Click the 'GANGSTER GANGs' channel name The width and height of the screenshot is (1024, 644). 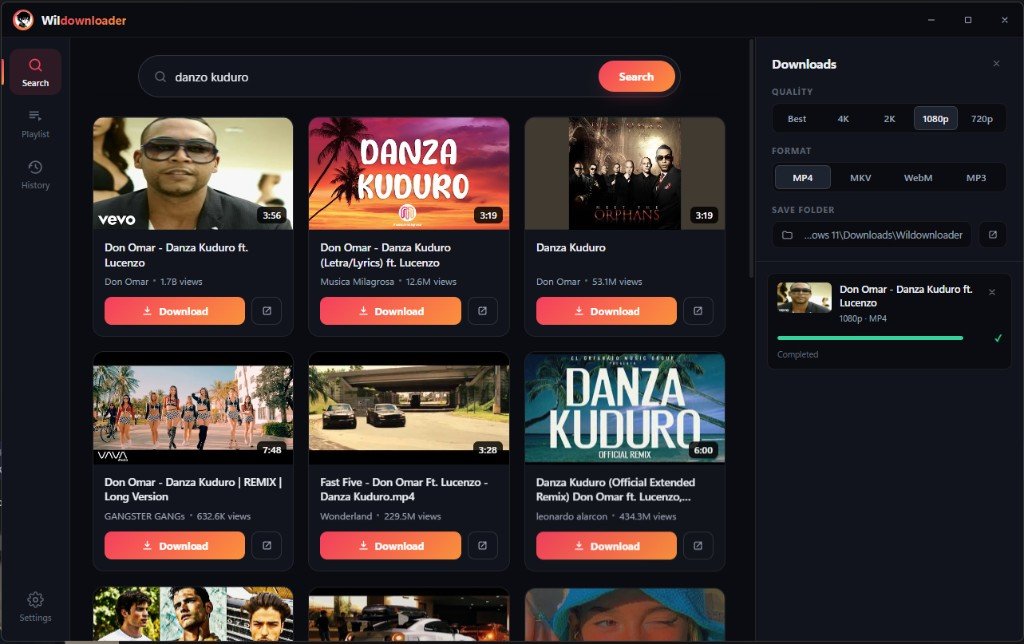pos(144,516)
